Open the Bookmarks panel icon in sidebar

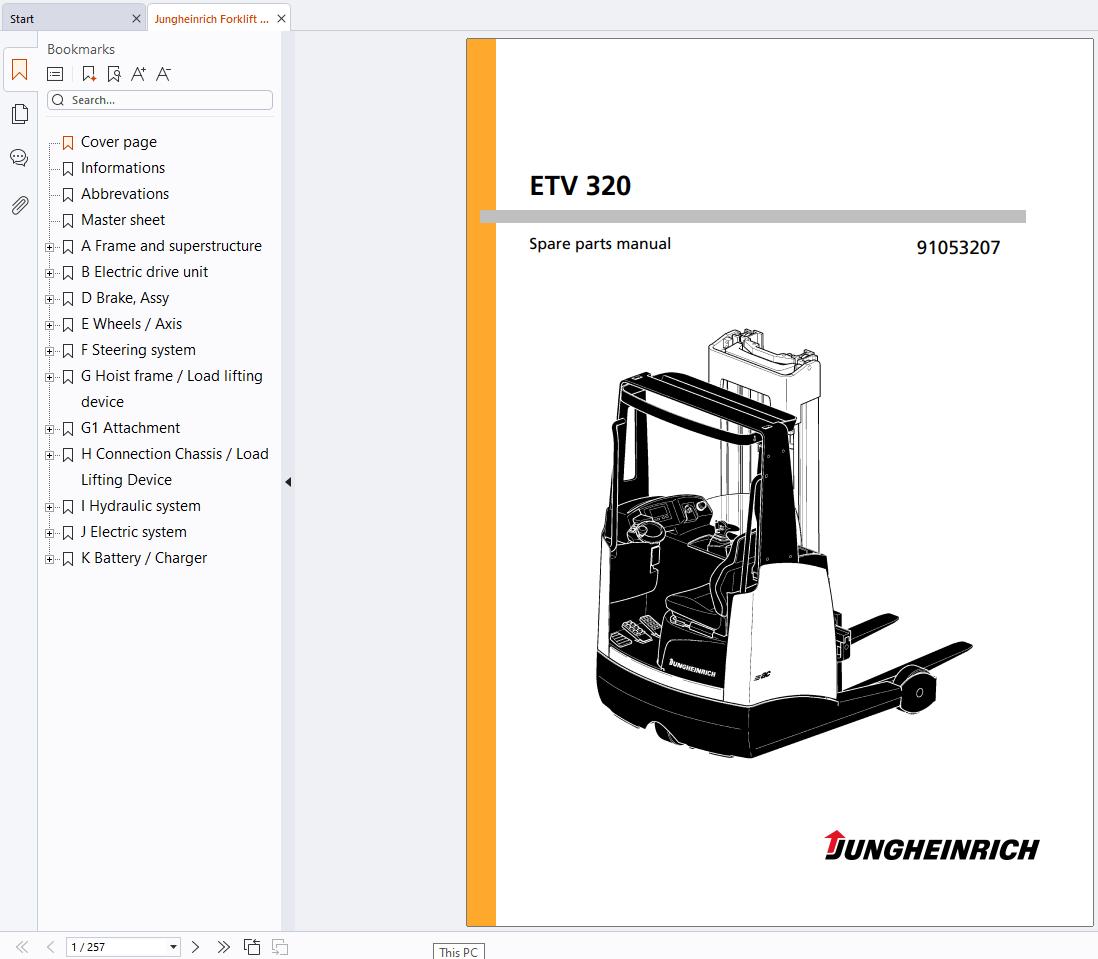click(x=20, y=70)
